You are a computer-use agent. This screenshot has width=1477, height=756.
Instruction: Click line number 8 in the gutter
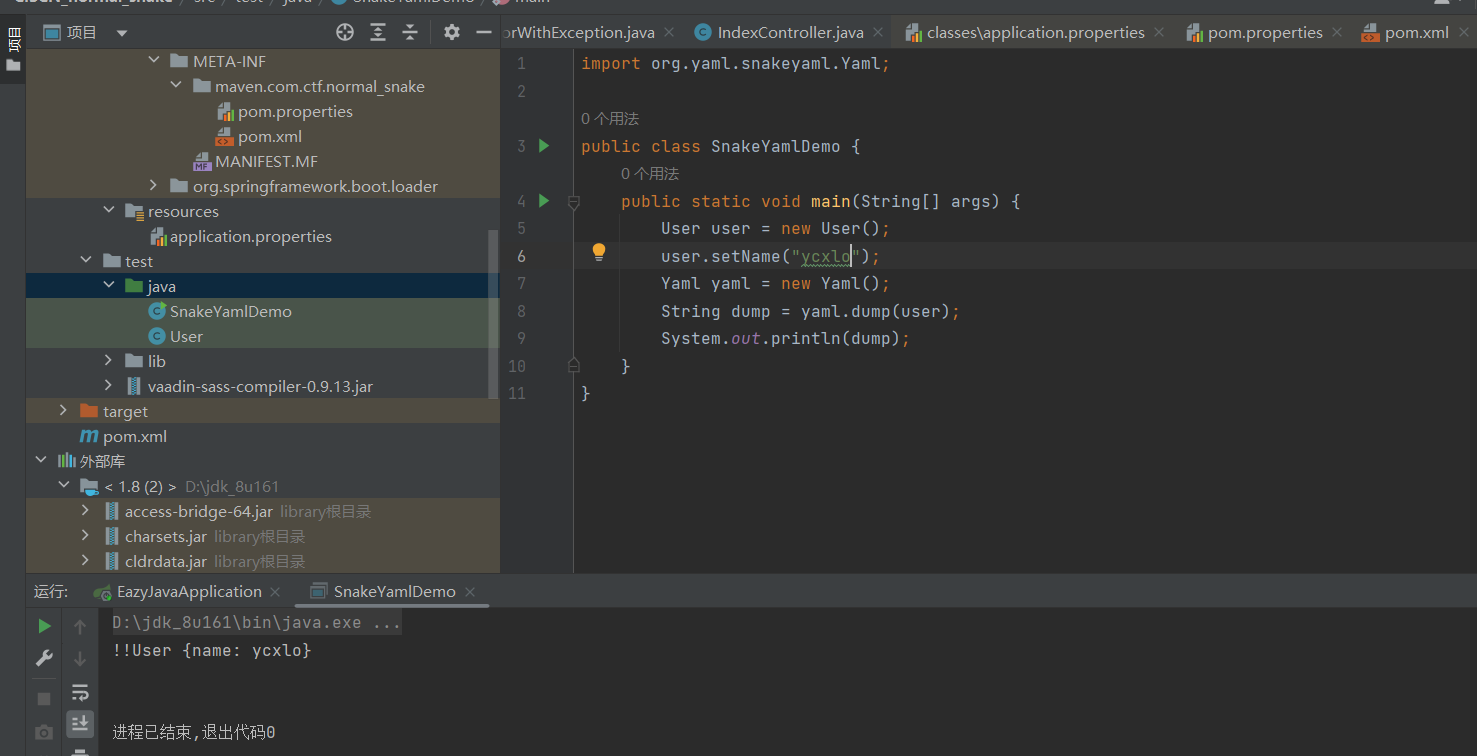(x=520, y=311)
